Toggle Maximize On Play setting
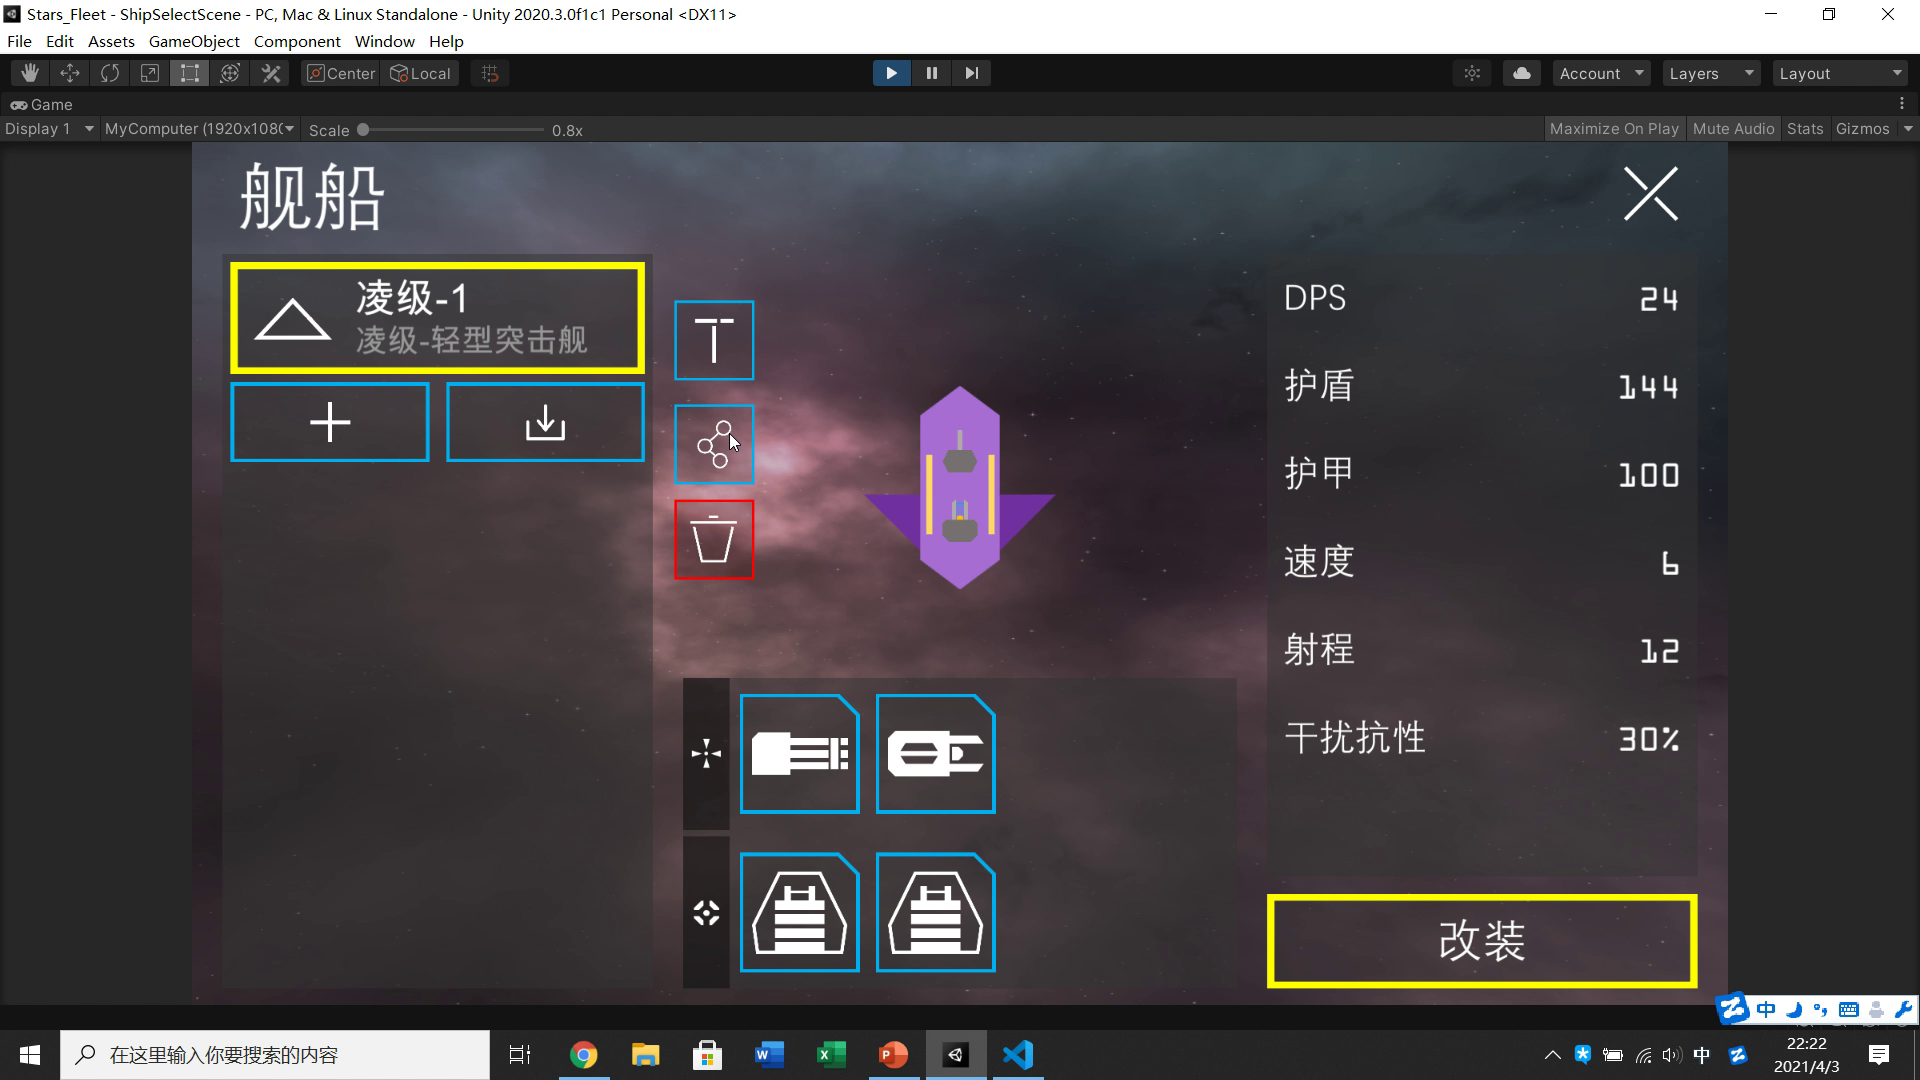 click(1615, 128)
